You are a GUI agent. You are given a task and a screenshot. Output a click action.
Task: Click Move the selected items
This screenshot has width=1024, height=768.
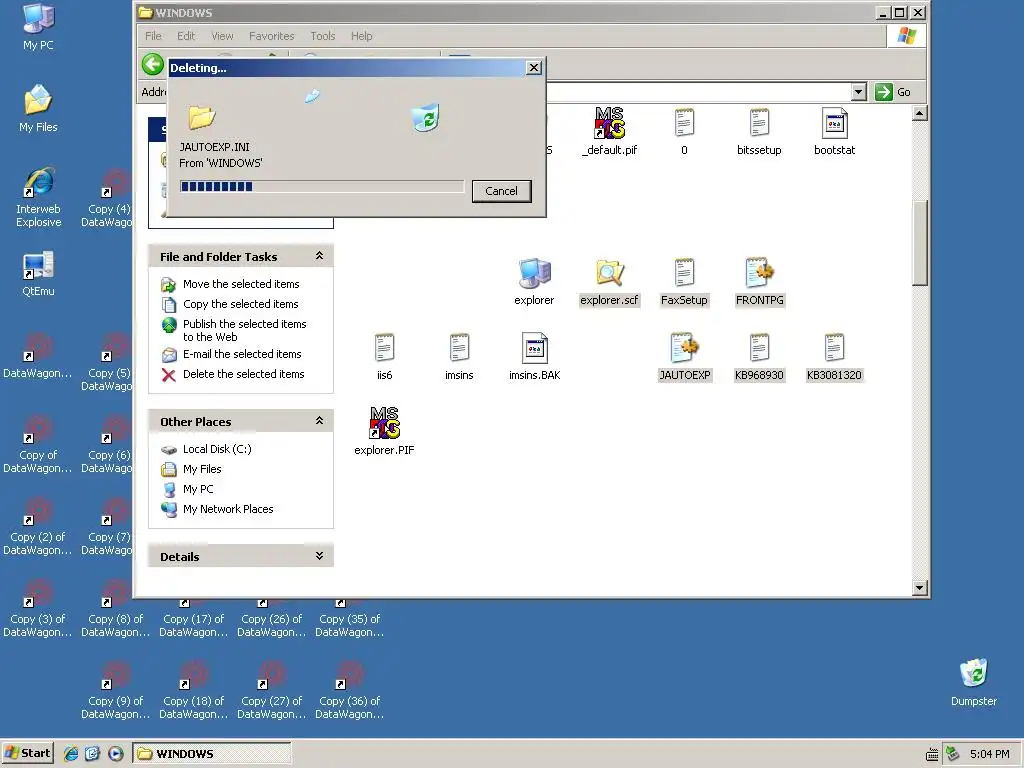pyautogui.click(x=241, y=284)
